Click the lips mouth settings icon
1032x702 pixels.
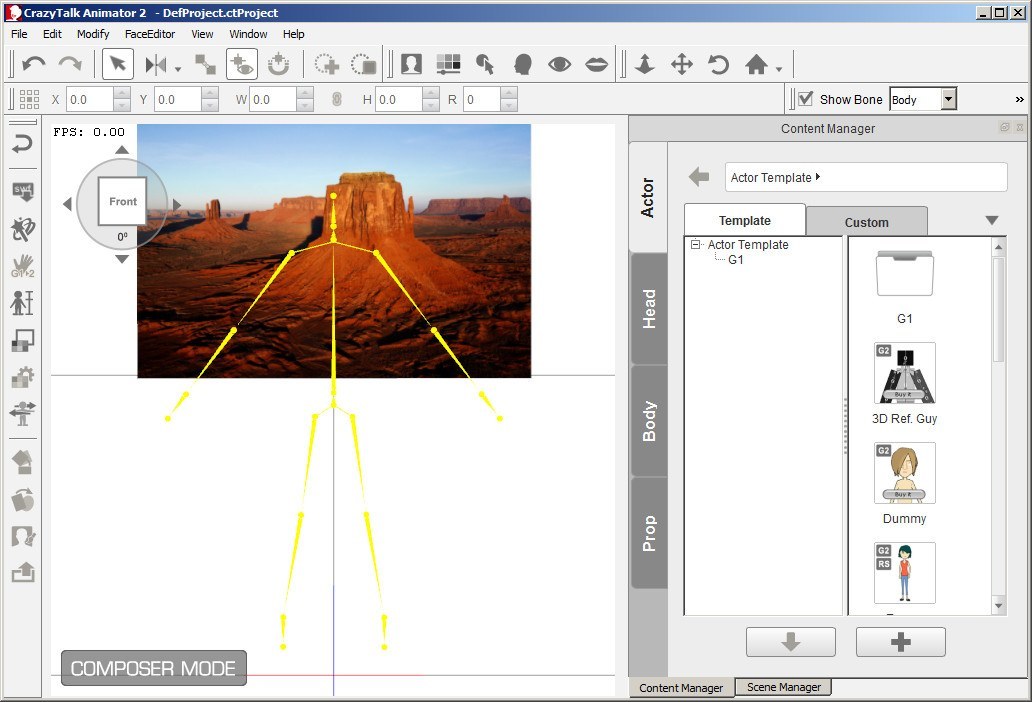597,64
